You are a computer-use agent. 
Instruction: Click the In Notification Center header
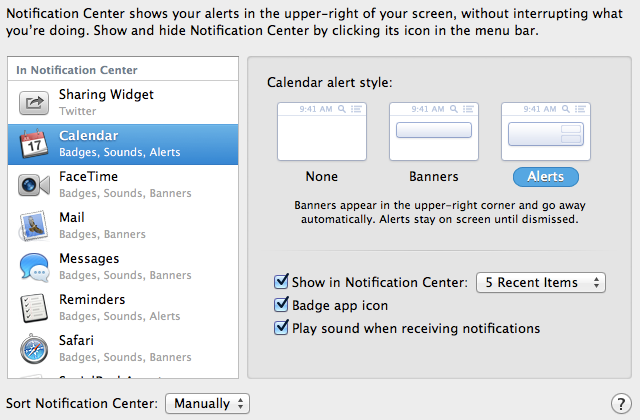(x=77, y=70)
